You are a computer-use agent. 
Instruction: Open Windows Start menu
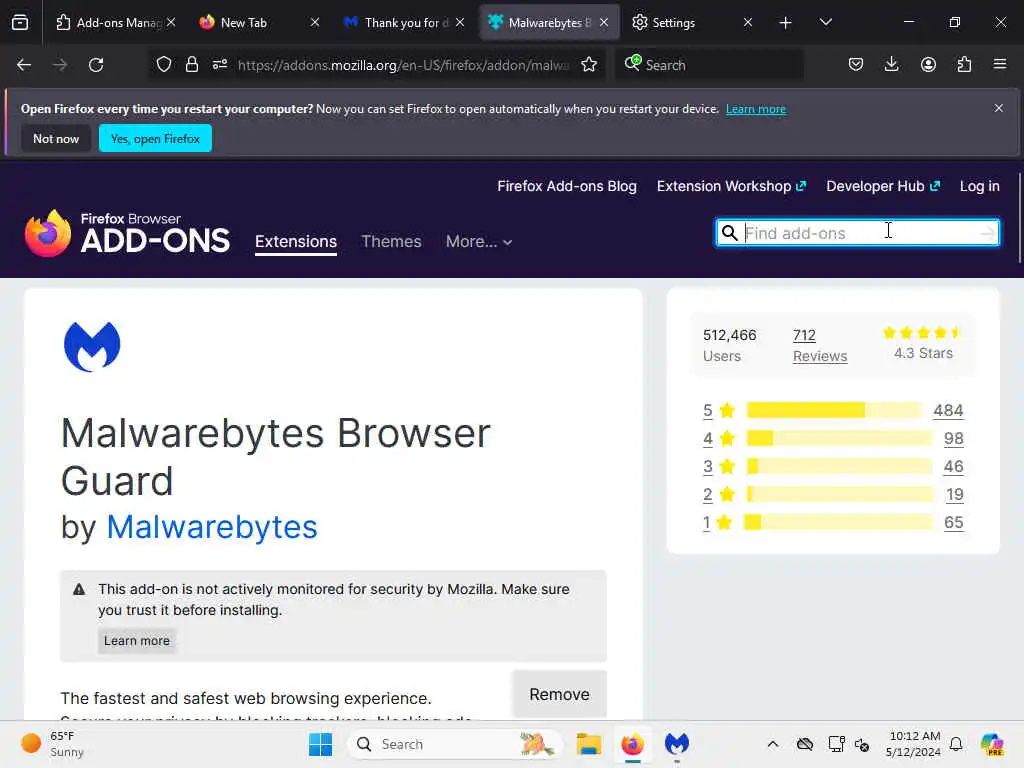click(x=320, y=744)
